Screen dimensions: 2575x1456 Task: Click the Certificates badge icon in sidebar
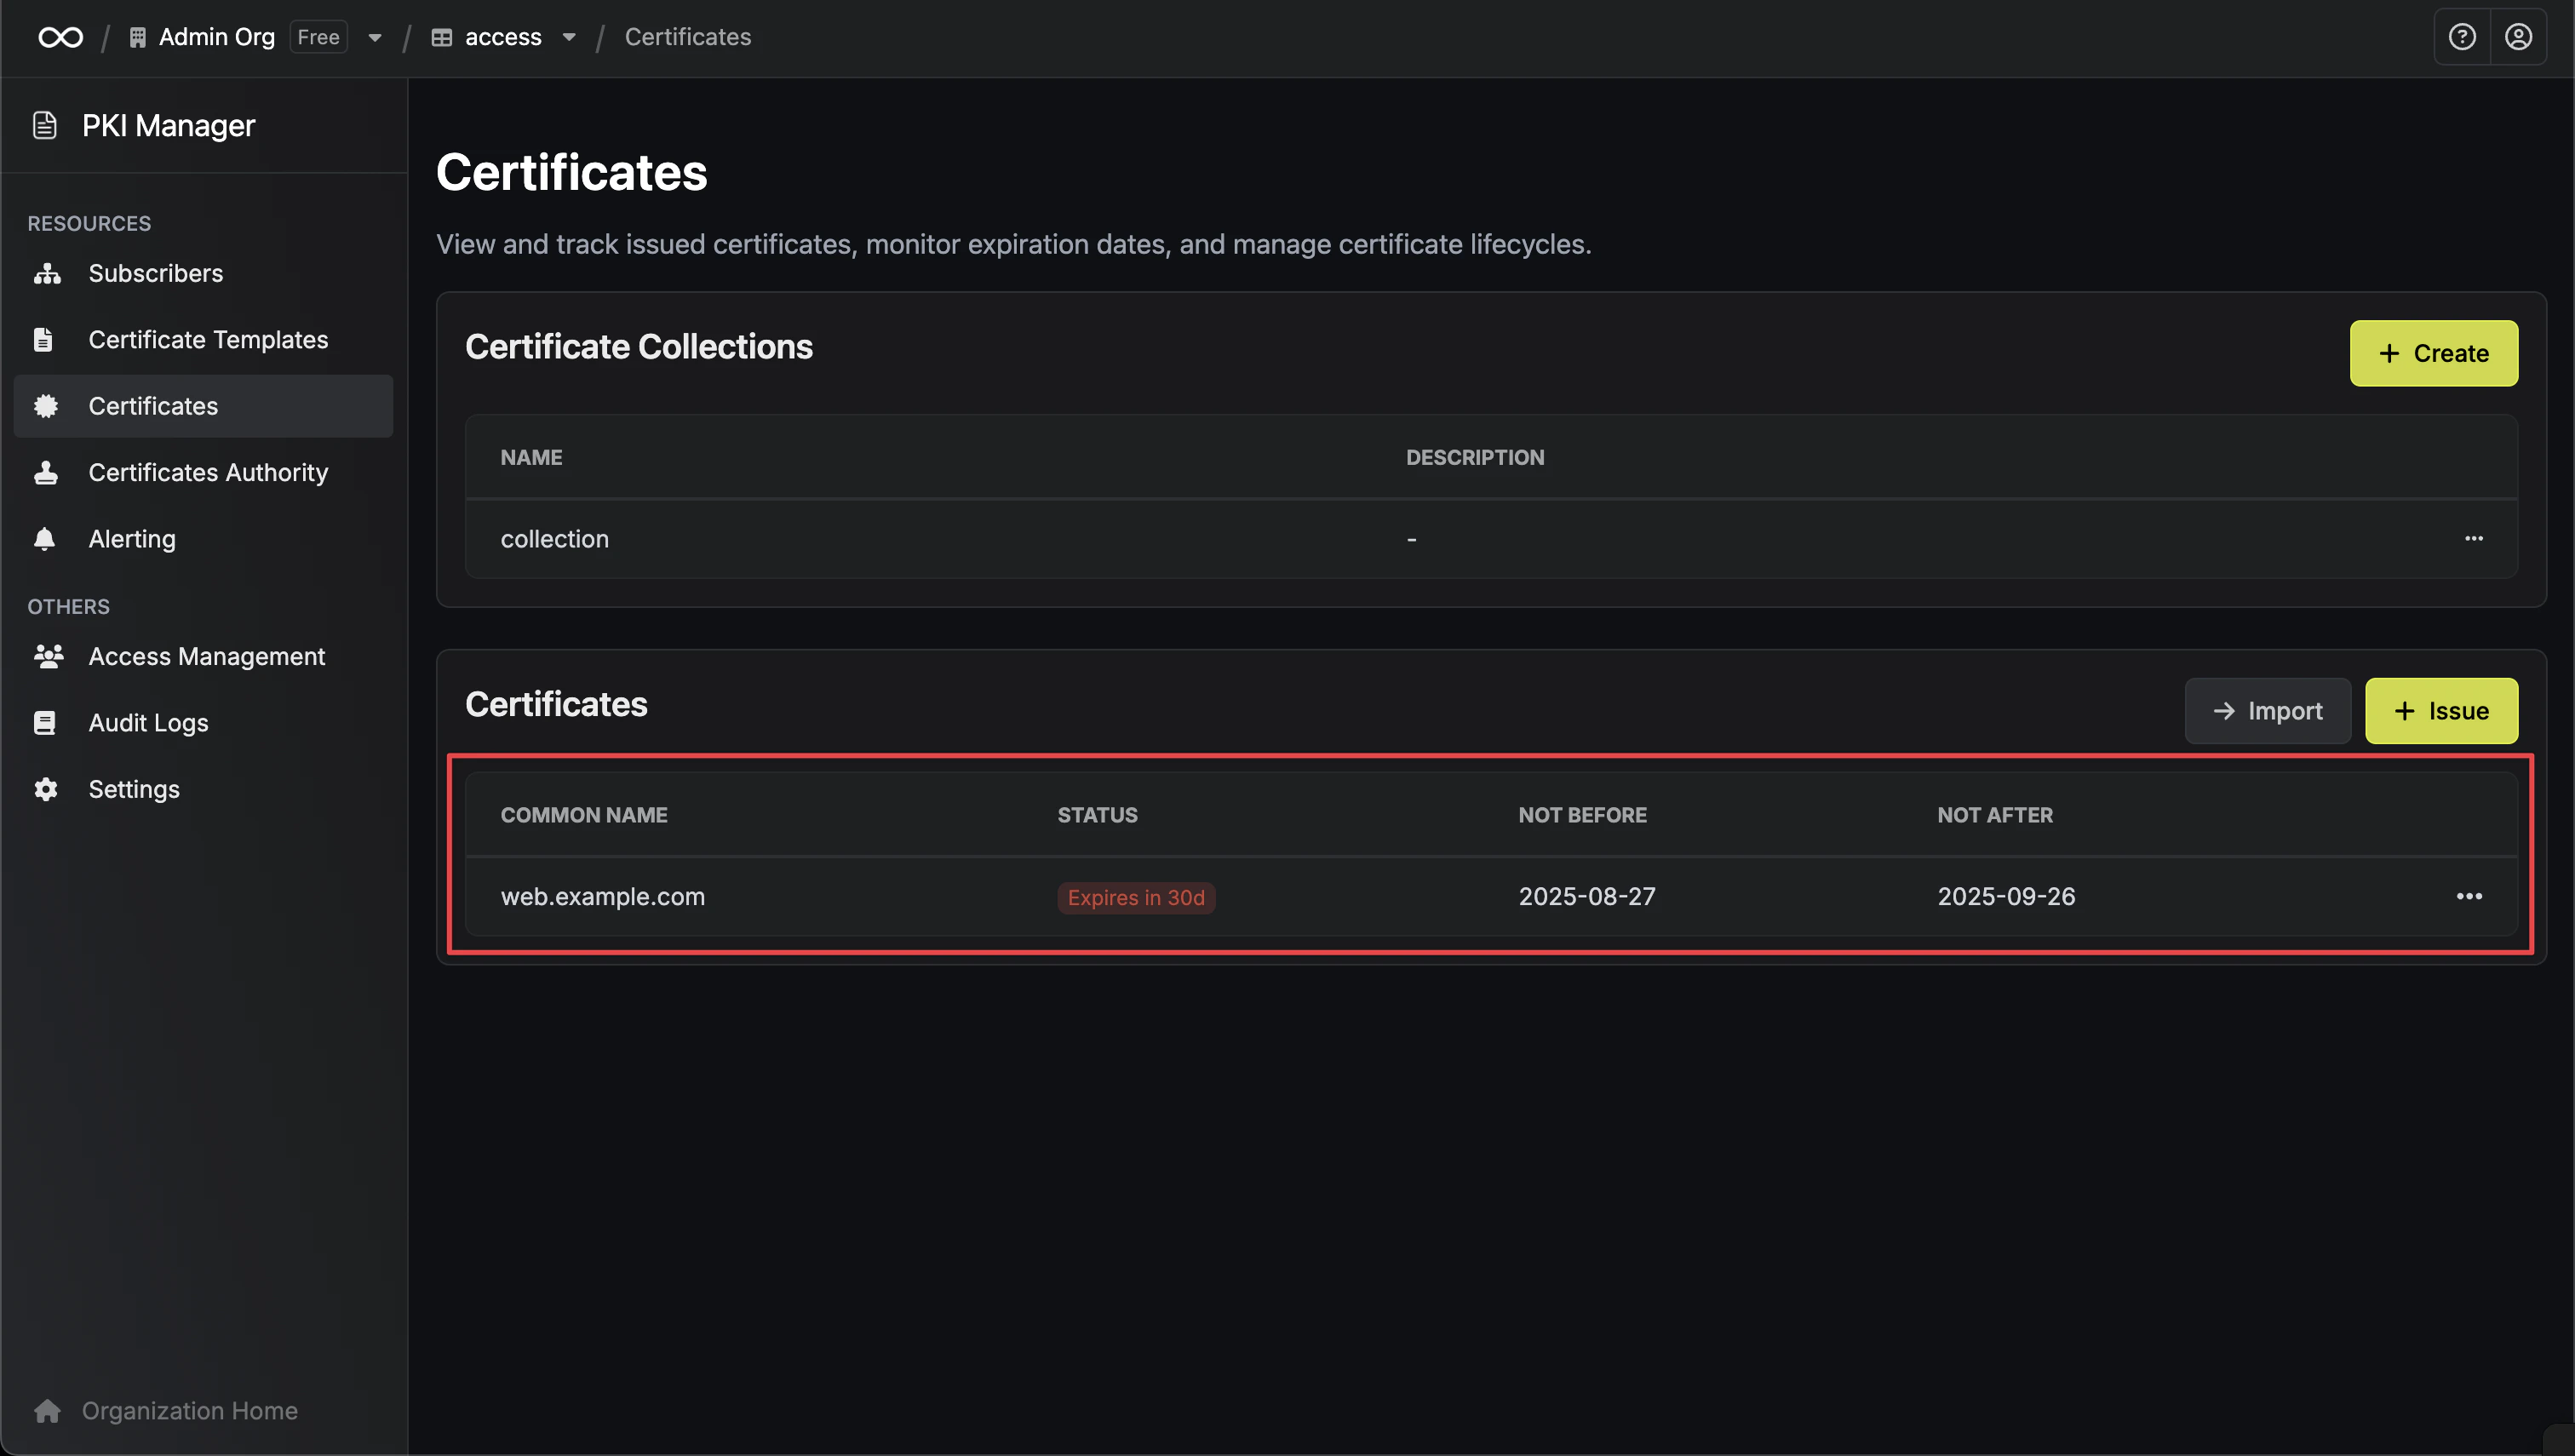coord(46,406)
